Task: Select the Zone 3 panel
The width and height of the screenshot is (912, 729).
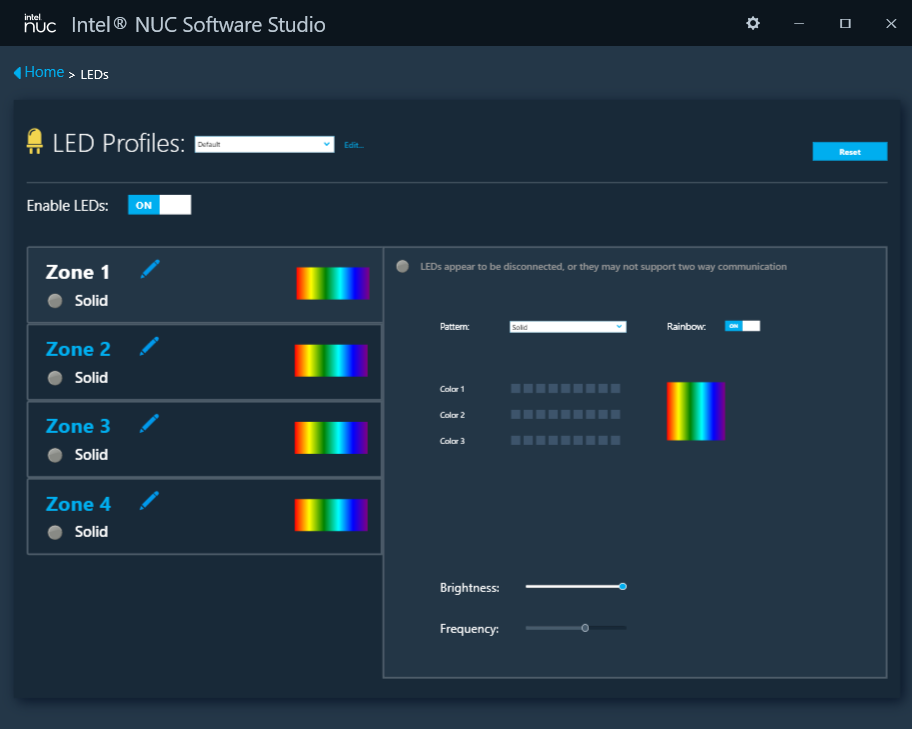Action: (205, 439)
